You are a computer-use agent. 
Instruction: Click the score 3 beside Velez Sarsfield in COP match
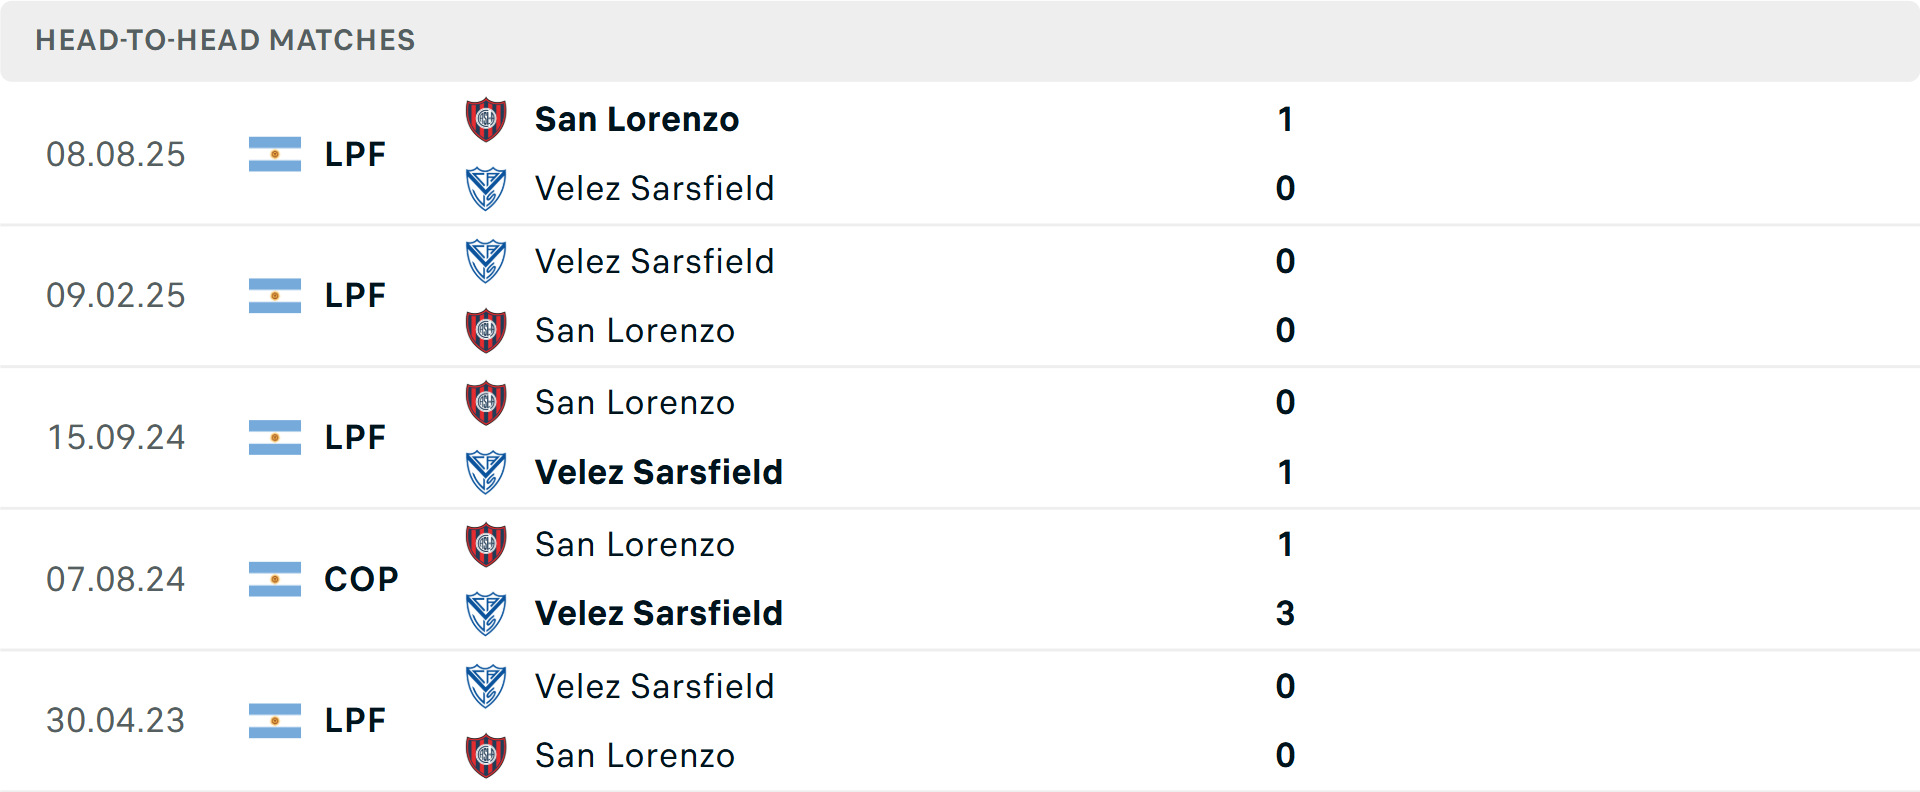tap(1286, 613)
